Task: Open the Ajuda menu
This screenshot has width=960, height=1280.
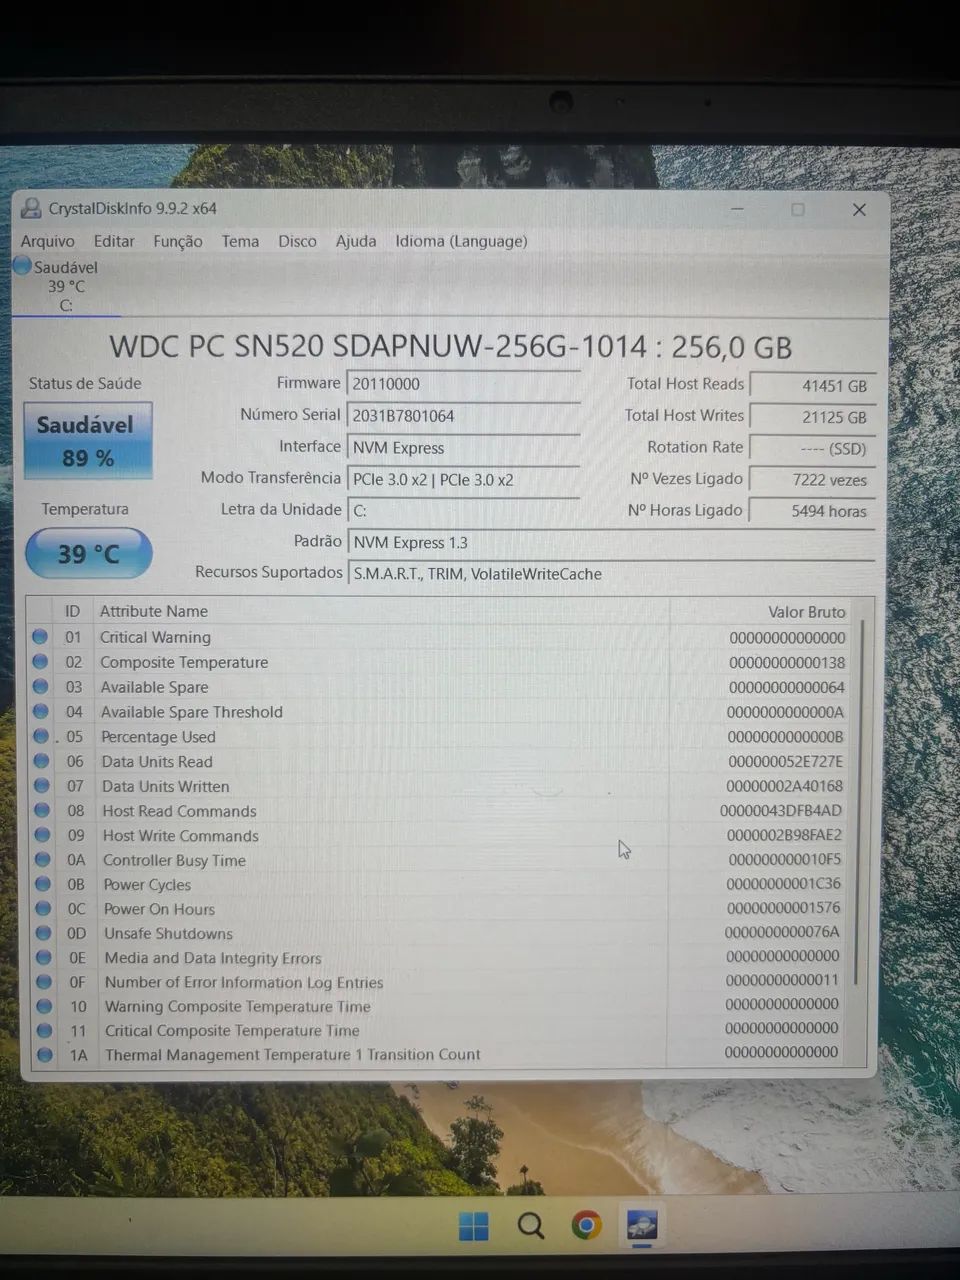Action: [x=356, y=242]
